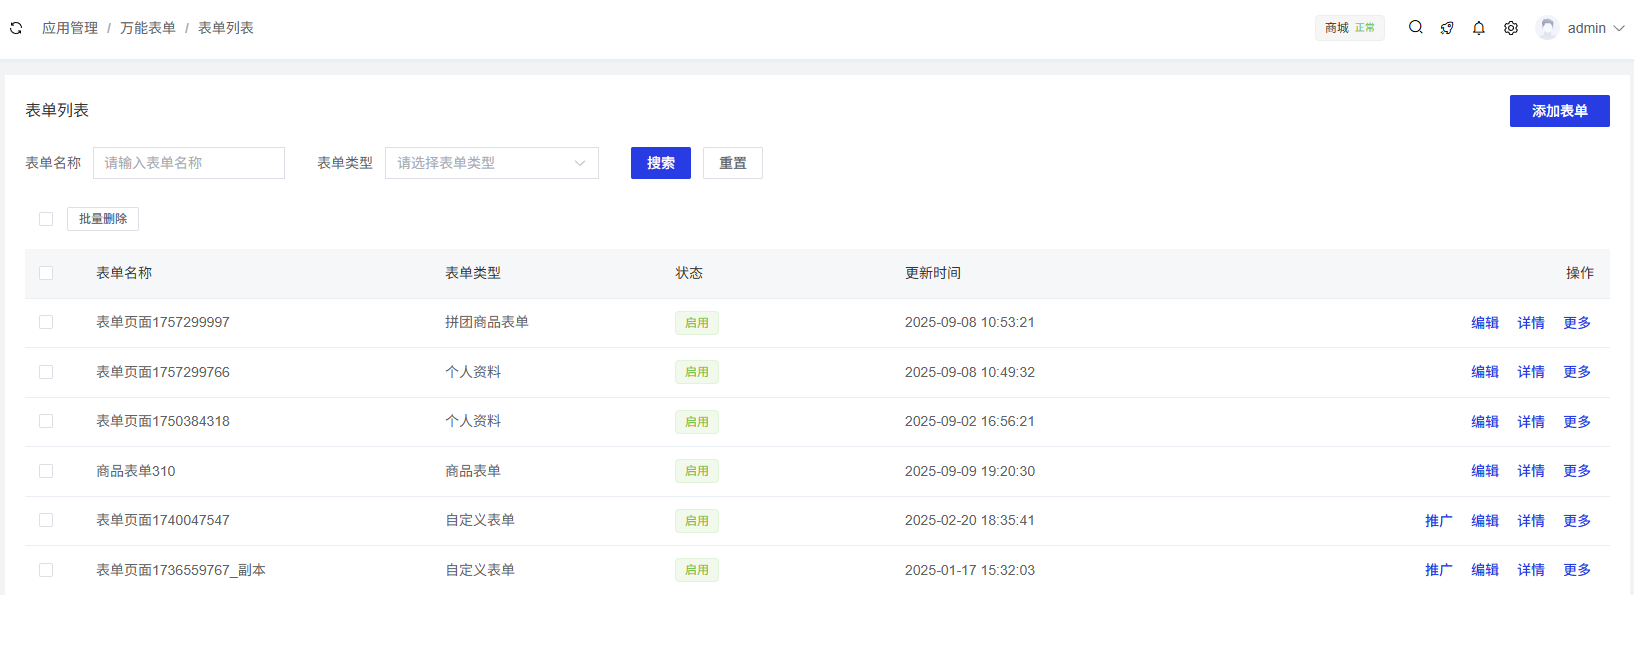Open notifications via the bell icon
This screenshot has width=1634, height=648.
coord(1479,28)
